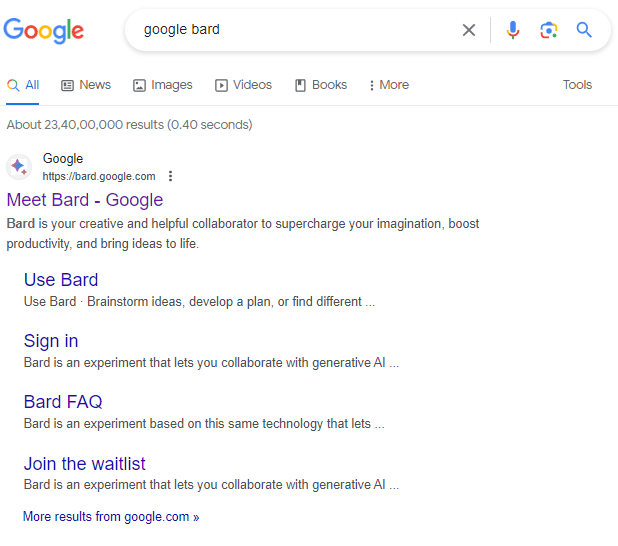Image resolution: width=618 pixels, height=546 pixels.
Task: Open the Use Bard sitelink
Action: [x=61, y=280]
